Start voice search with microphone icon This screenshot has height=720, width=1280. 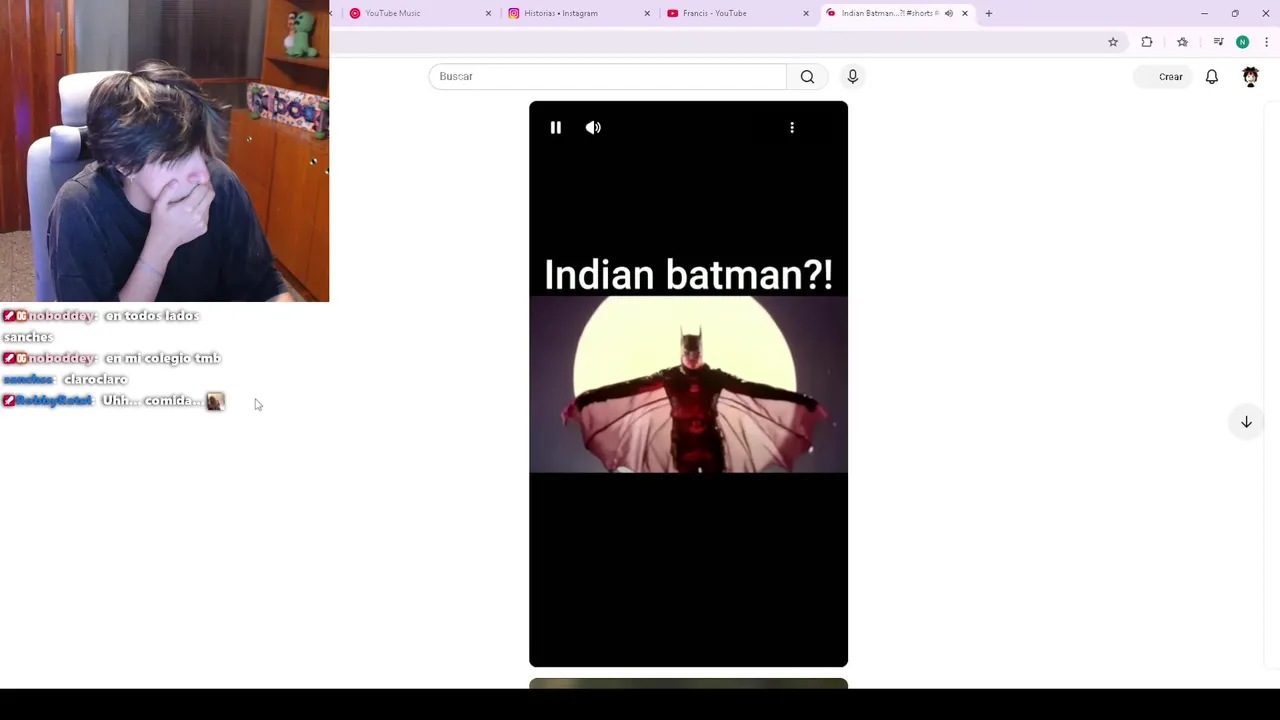852,76
